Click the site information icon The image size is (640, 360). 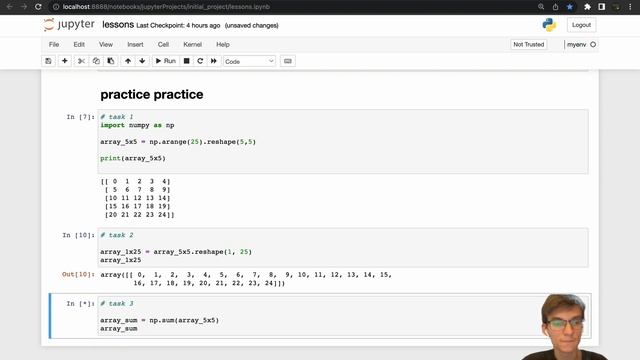(x=56, y=7)
